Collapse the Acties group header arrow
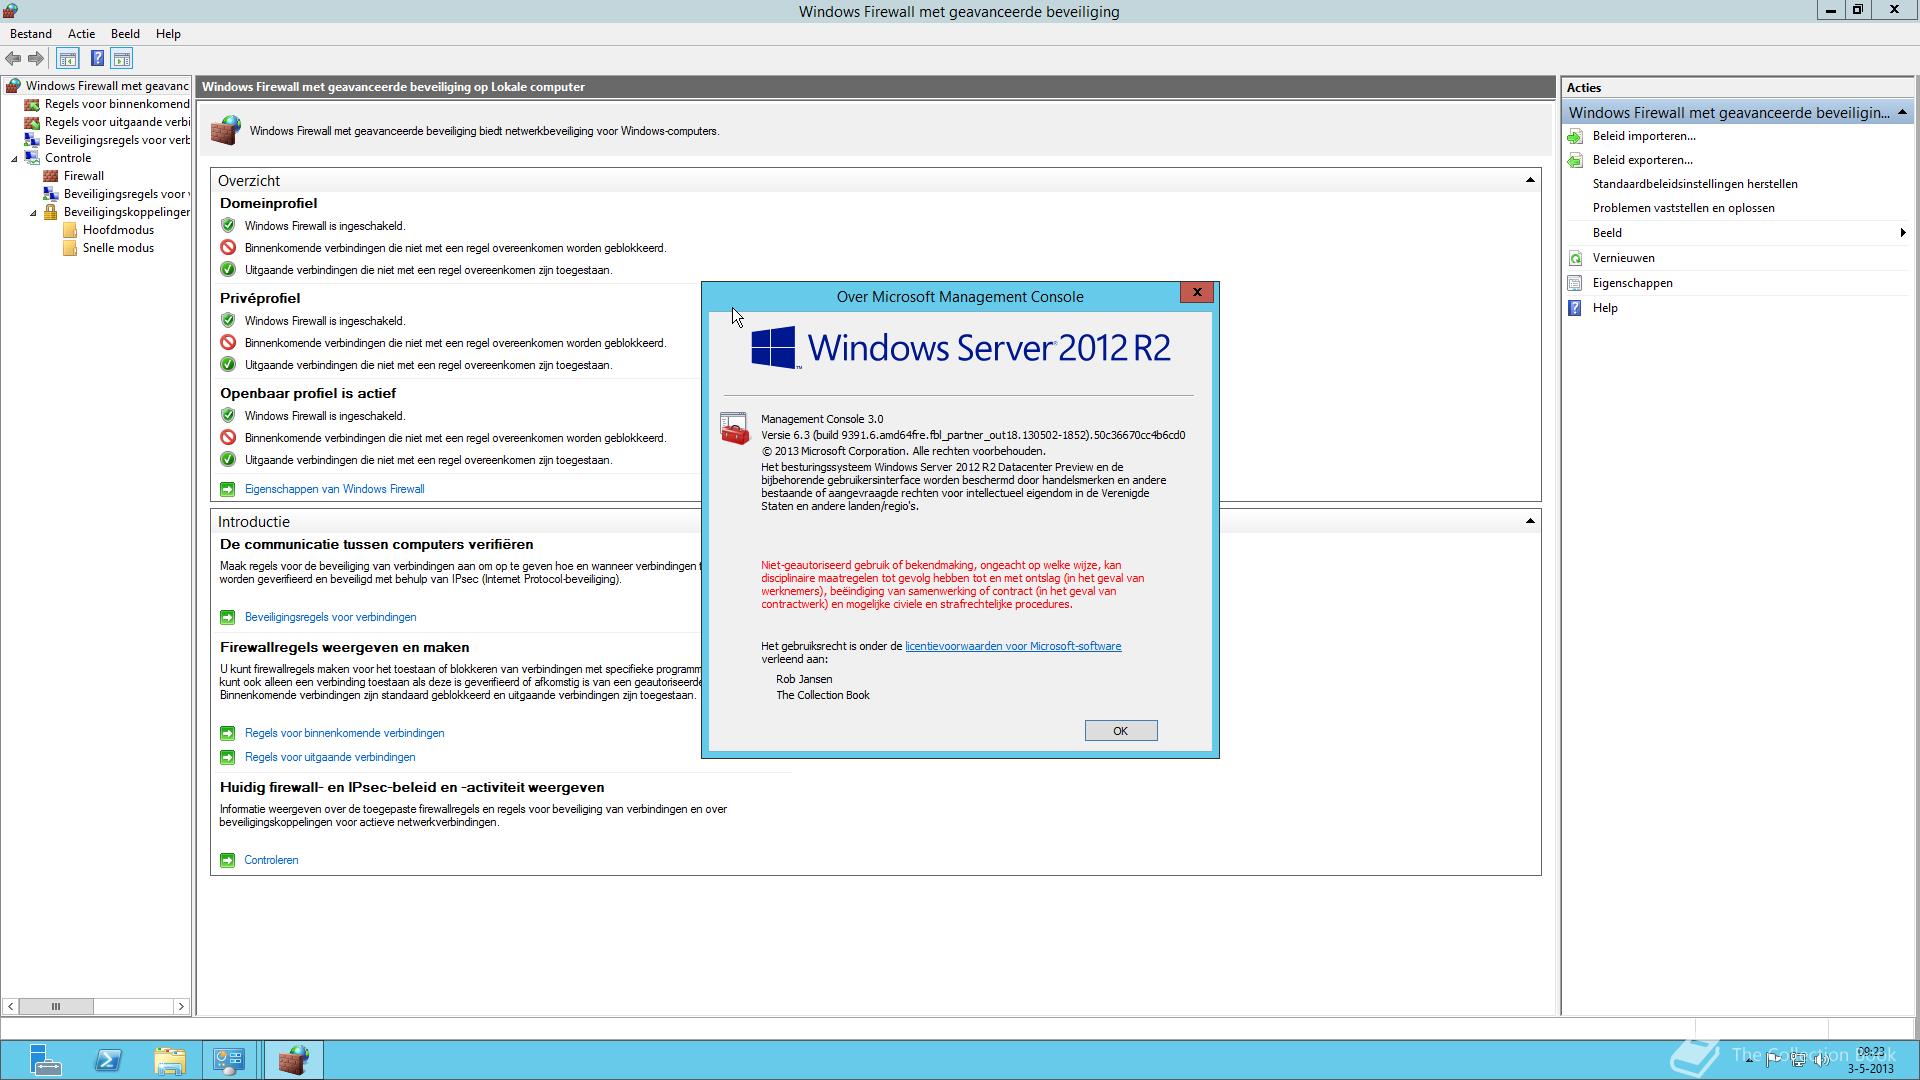Image resolution: width=1920 pixels, height=1080 pixels. coord(1902,112)
